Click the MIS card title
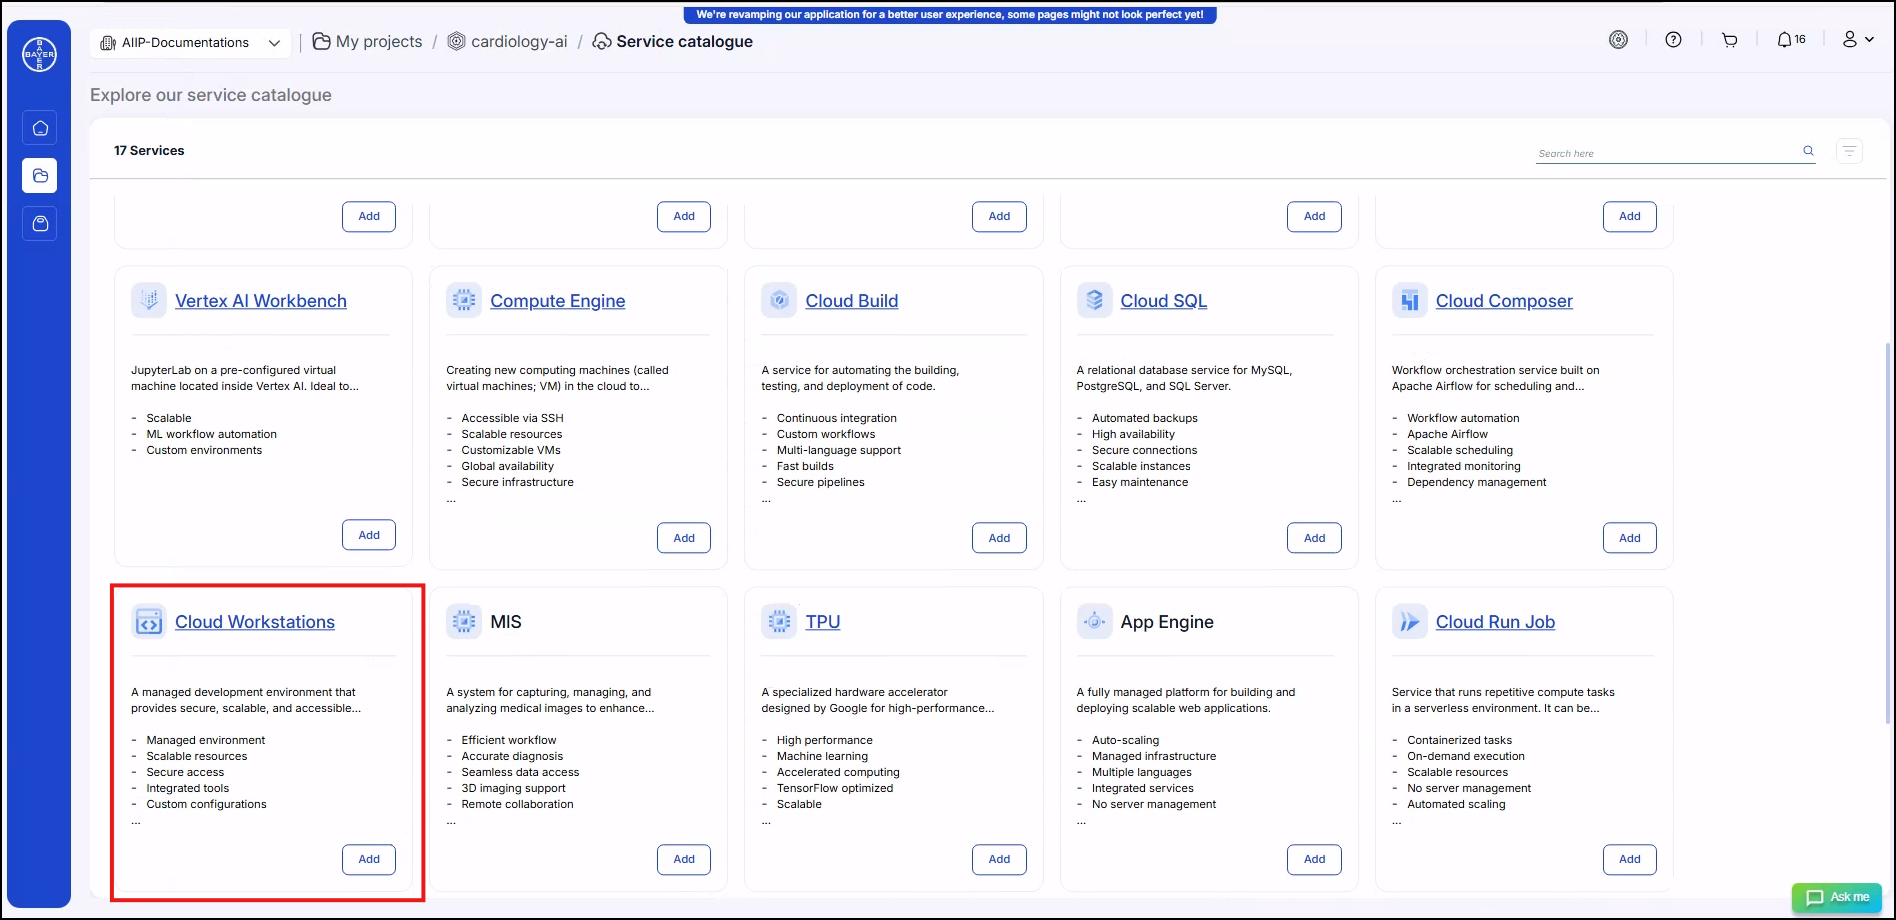 506,622
